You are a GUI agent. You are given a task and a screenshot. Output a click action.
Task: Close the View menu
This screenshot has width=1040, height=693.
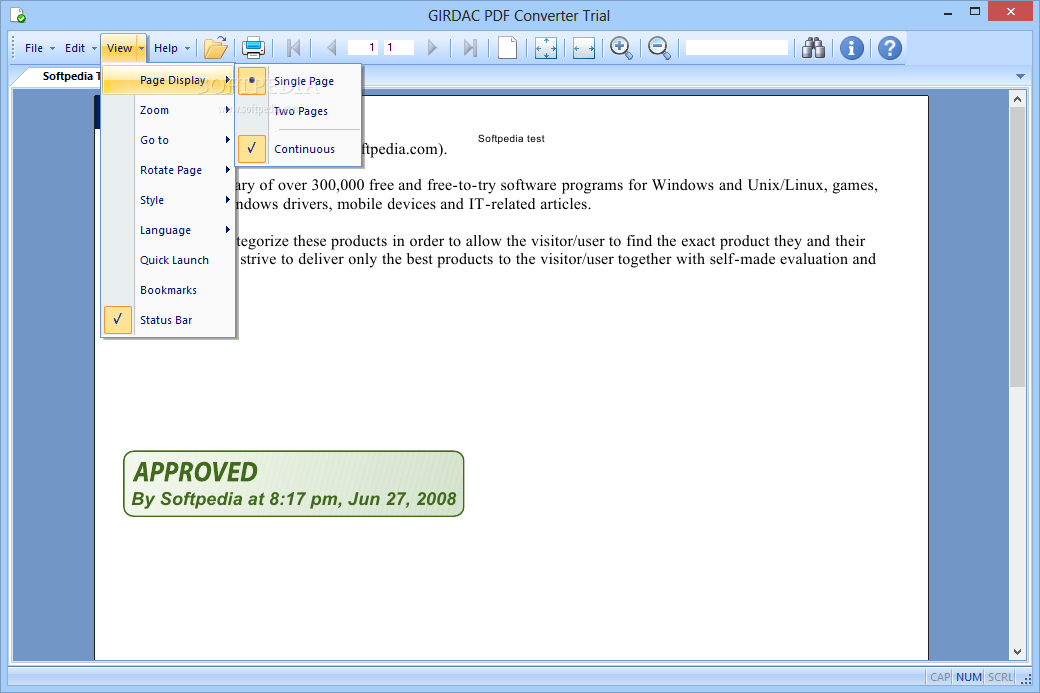point(124,48)
